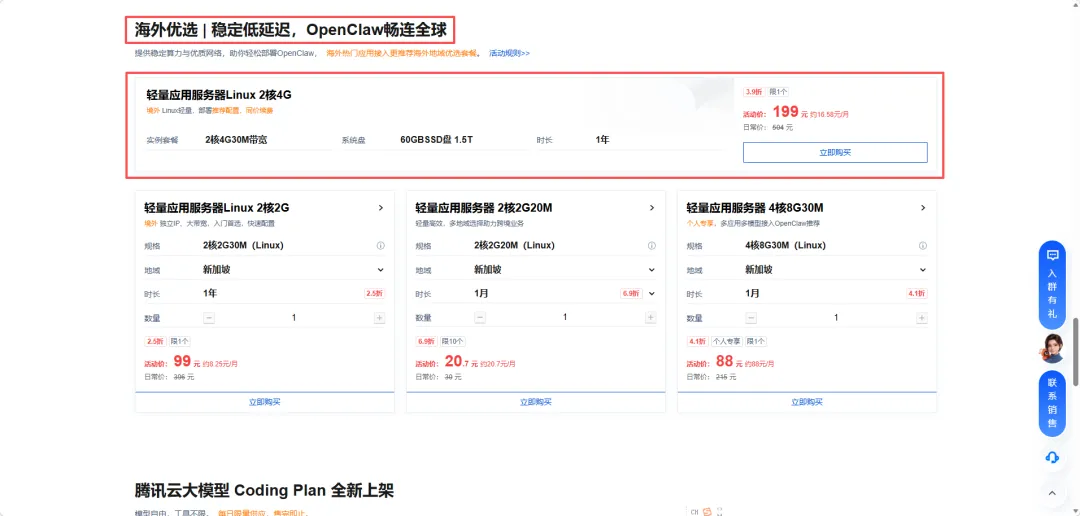Click the 199 元 price

[x=790, y=112]
